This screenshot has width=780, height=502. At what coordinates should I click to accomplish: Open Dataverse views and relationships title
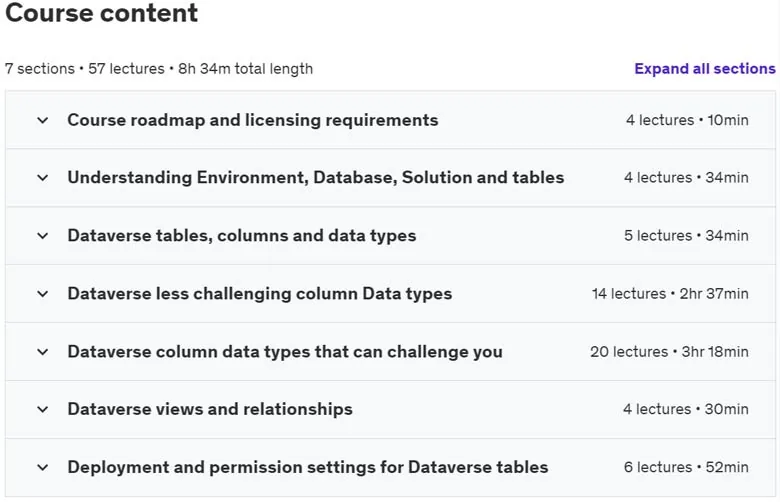[x=210, y=409]
